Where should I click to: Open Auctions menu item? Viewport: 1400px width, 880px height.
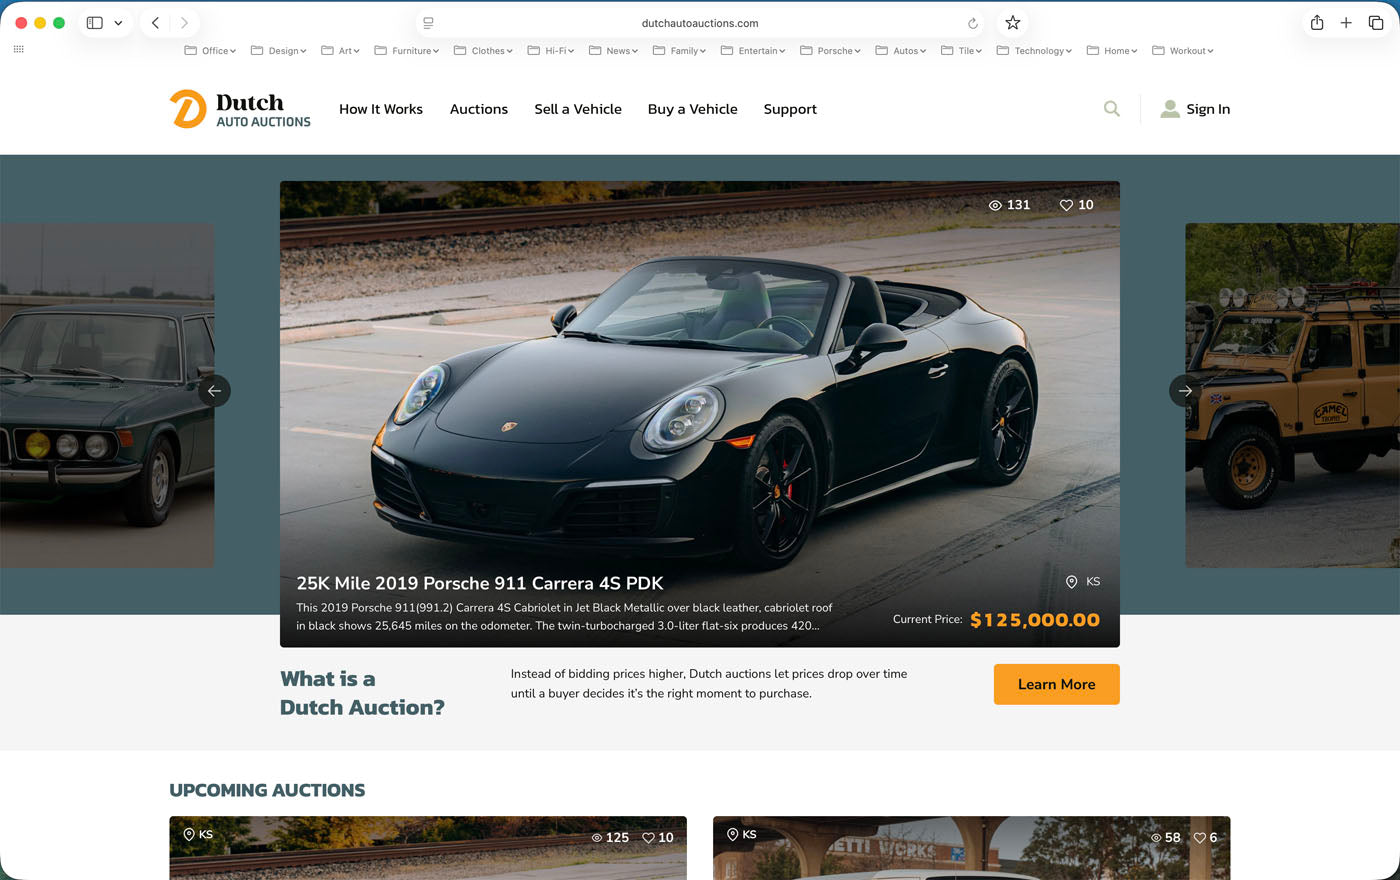tap(479, 109)
